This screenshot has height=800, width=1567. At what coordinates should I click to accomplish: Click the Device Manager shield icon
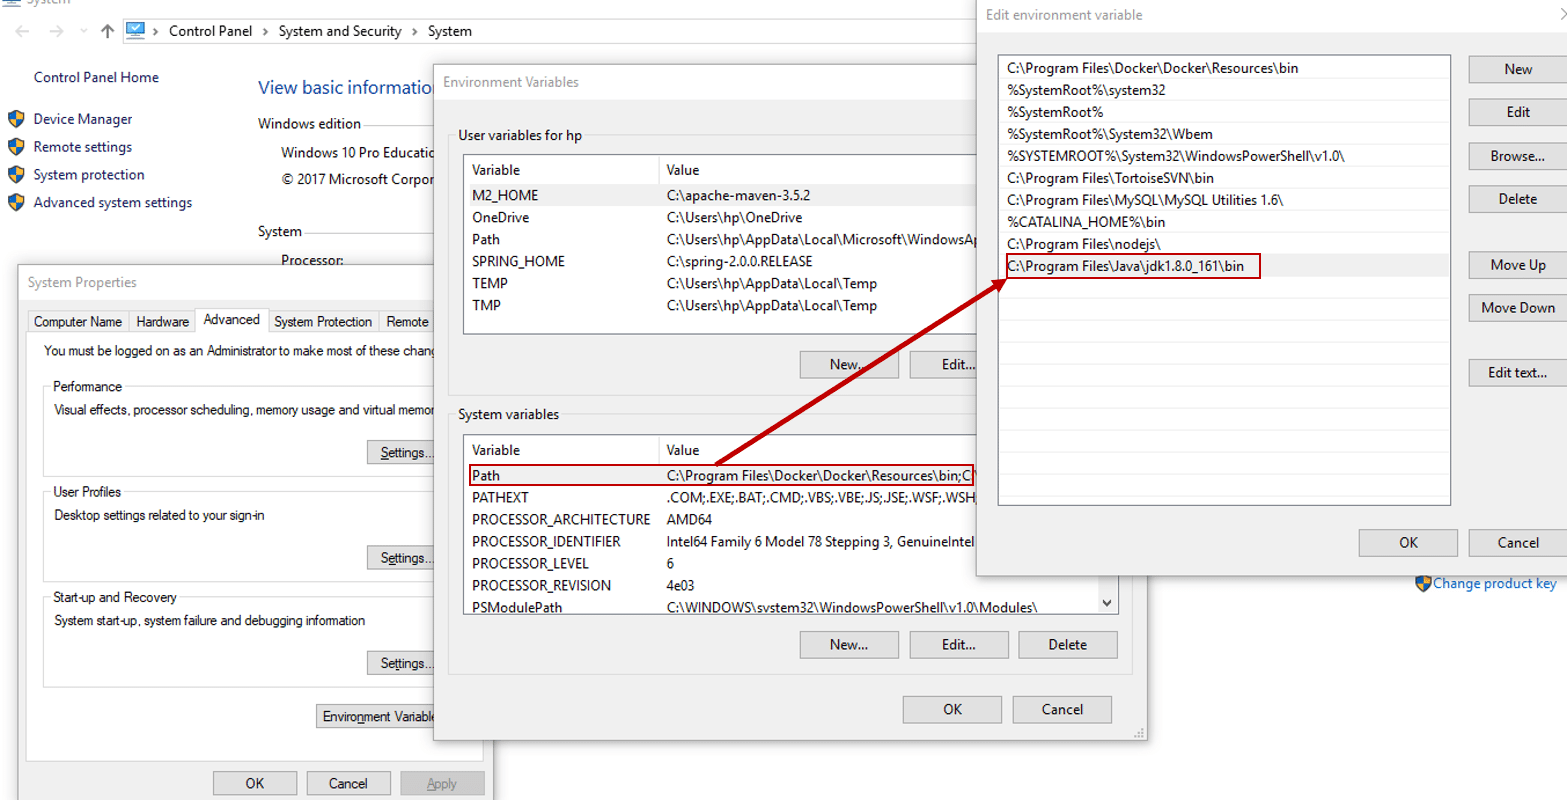pyautogui.click(x=16, y=119)
